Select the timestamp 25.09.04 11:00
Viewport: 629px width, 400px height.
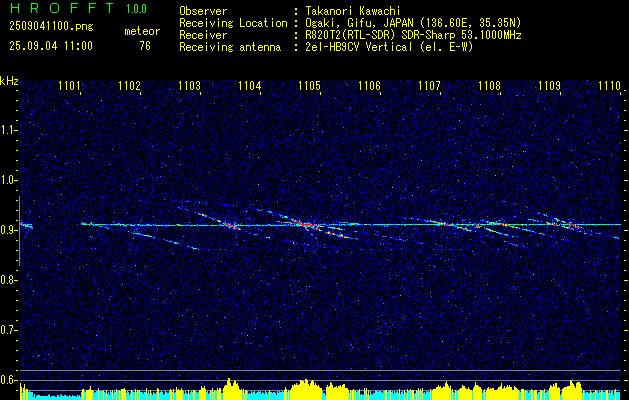(51, 46)
